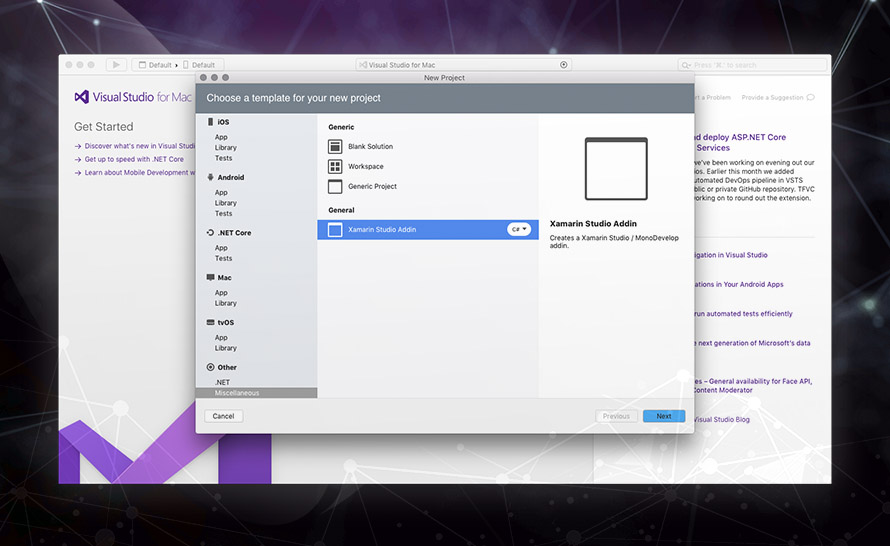Select Tests under iOS
Image resolution: width=890 pixels, height=546 pixels.
[223, 158]
